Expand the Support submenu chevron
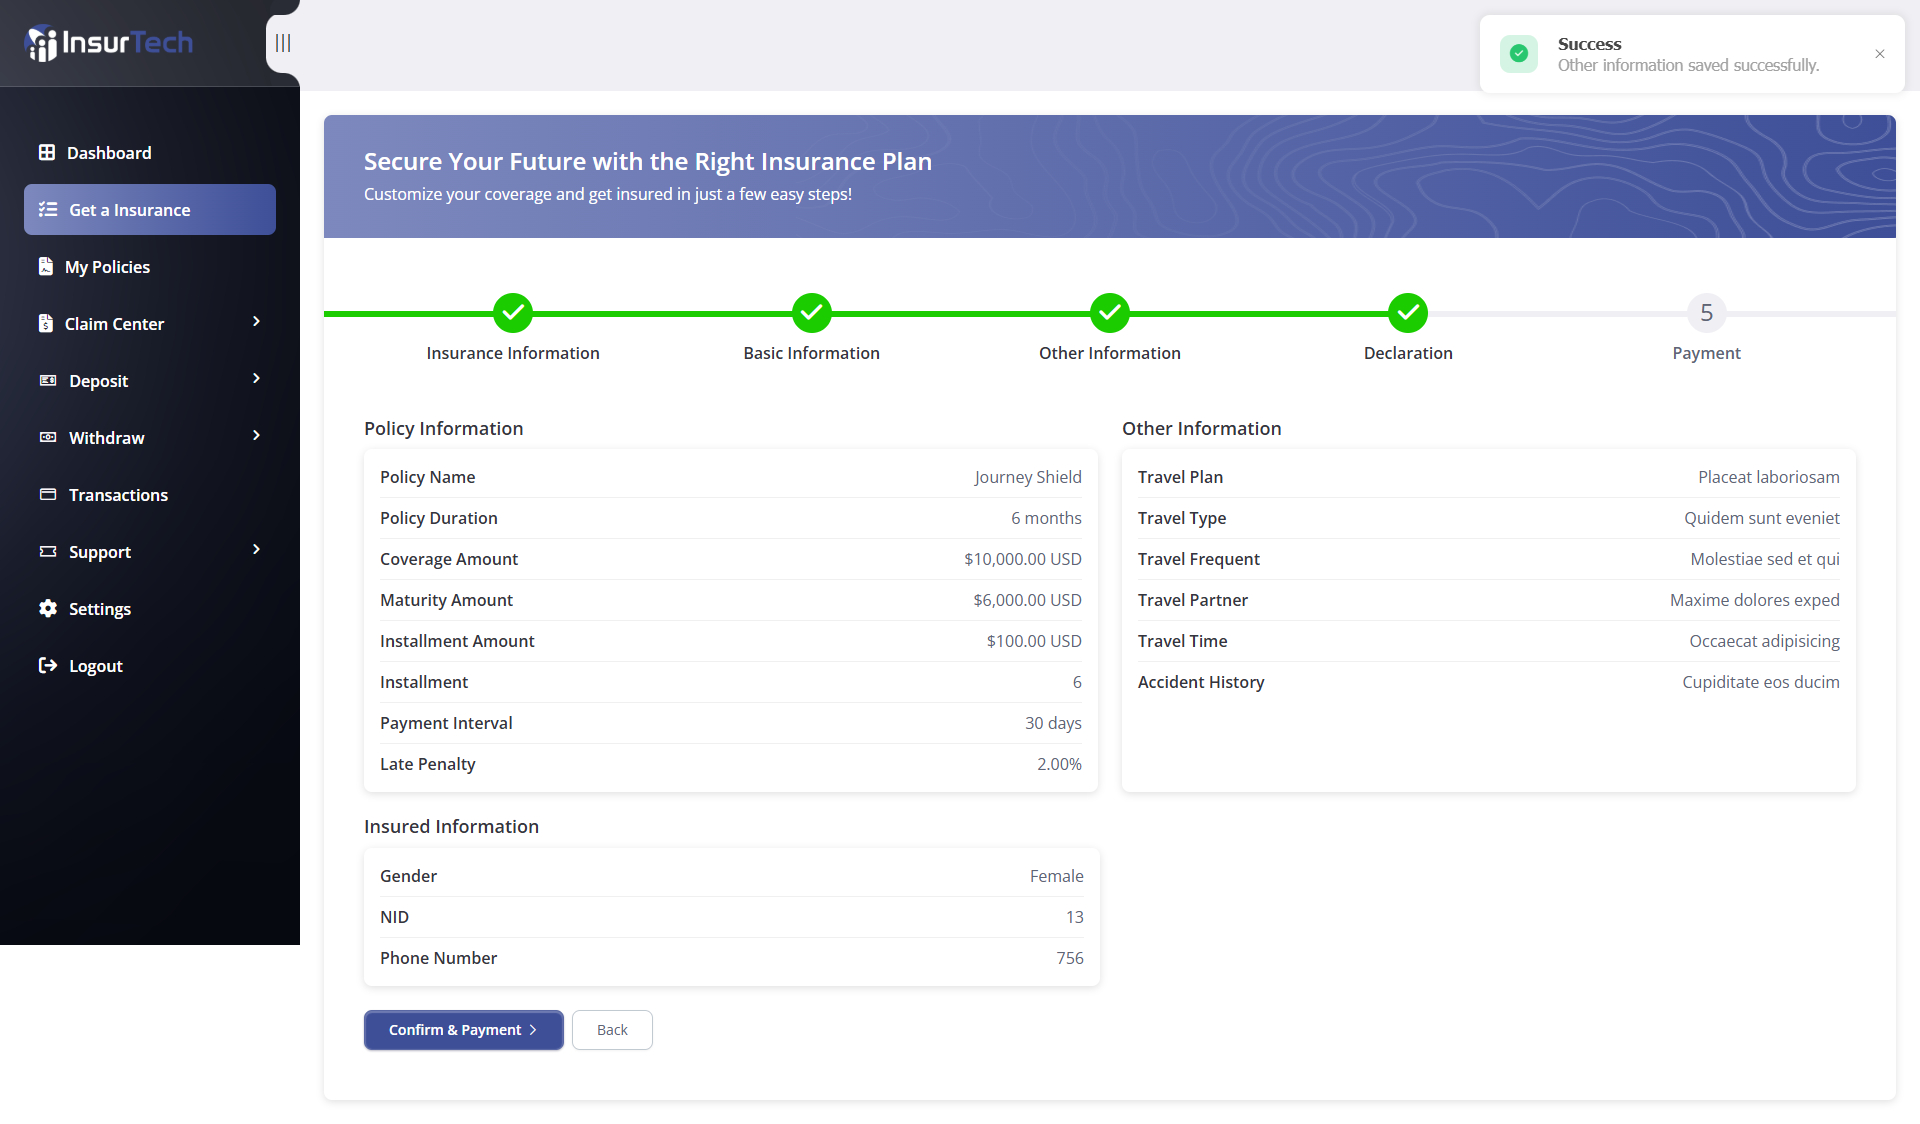 [x=257, y=550]
